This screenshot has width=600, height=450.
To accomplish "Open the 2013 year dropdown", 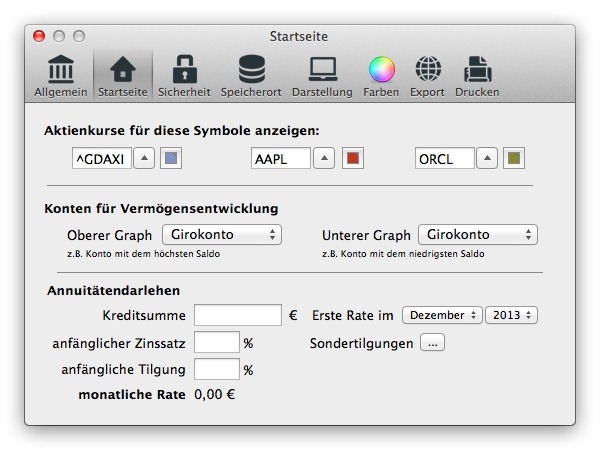I will (x=511, y=315).
